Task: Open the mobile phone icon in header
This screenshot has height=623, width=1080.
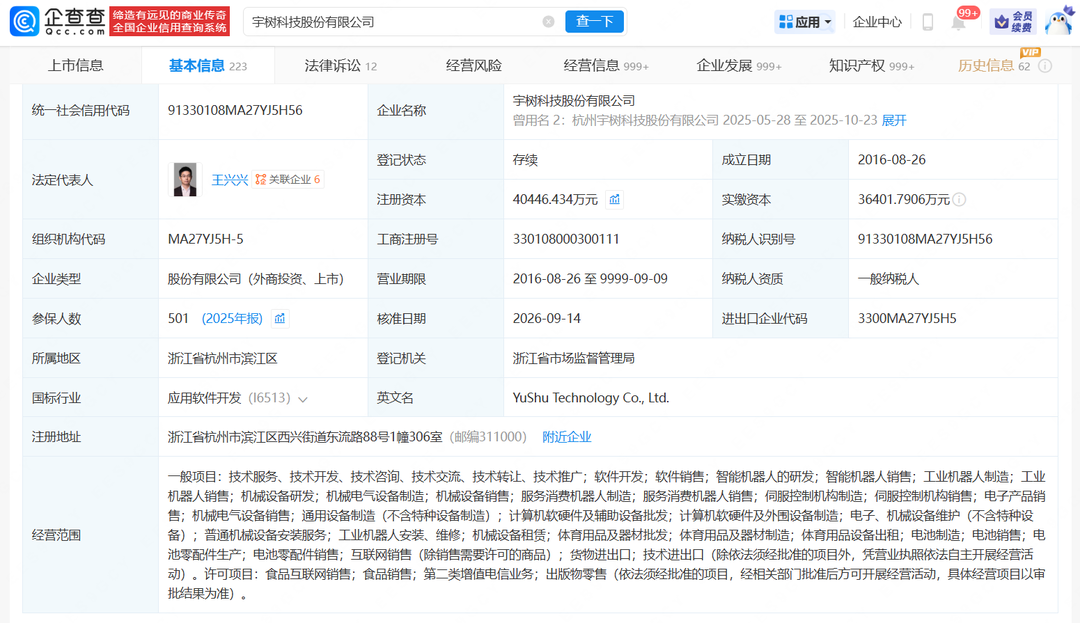Action: pyautogui.click(x=927, y=22)
